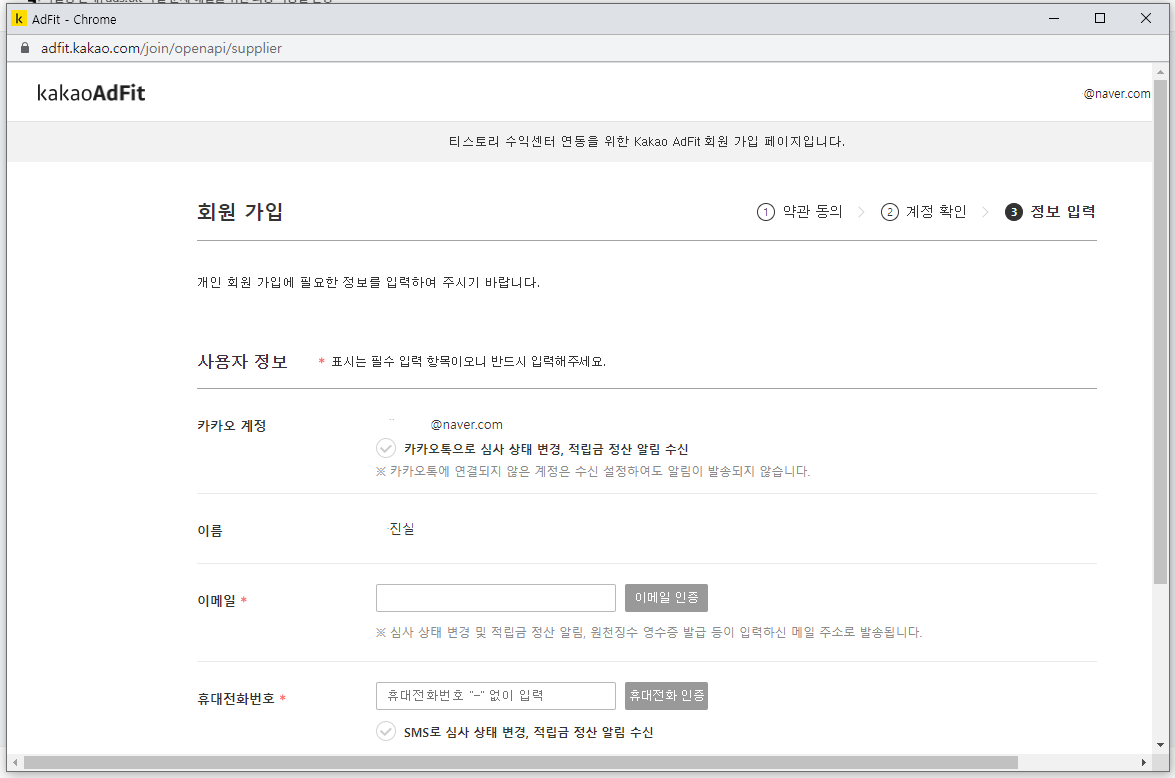
Task: Click the 개인 회원 가입 instruction text
Action: [x=369, y=283]
